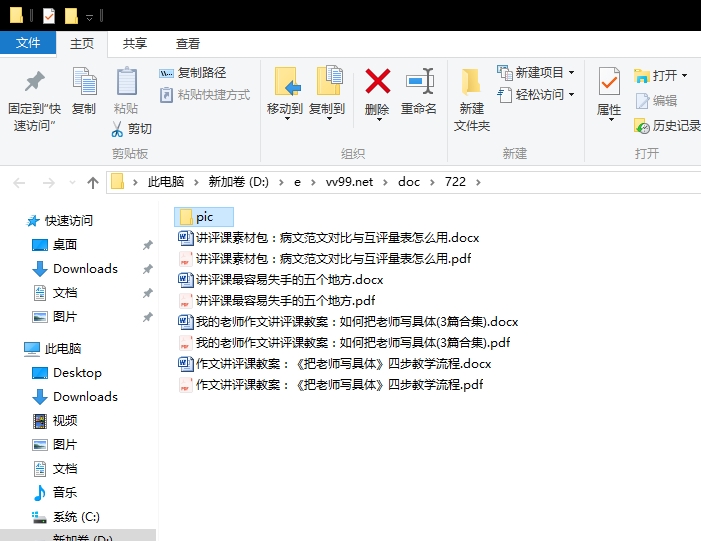Select 作文讲评课教案 四步教学流程.docx
The height and width of the screenshot is (541, 701).
click(x=335, y=364)
